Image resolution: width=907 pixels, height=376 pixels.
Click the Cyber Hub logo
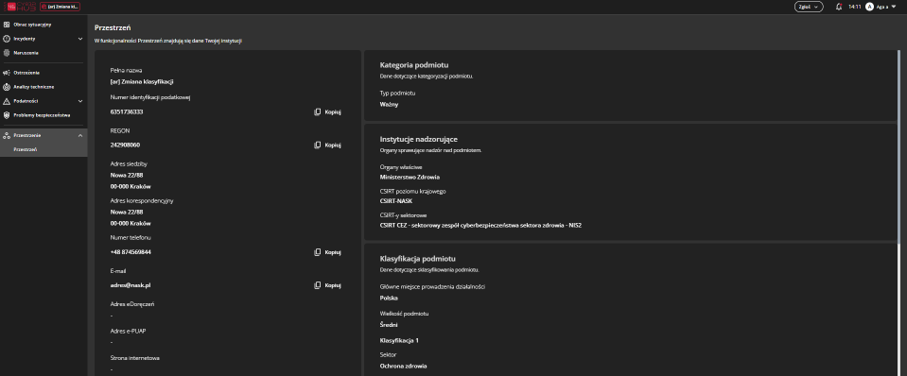pyautogui.click(x=21, y=6)
